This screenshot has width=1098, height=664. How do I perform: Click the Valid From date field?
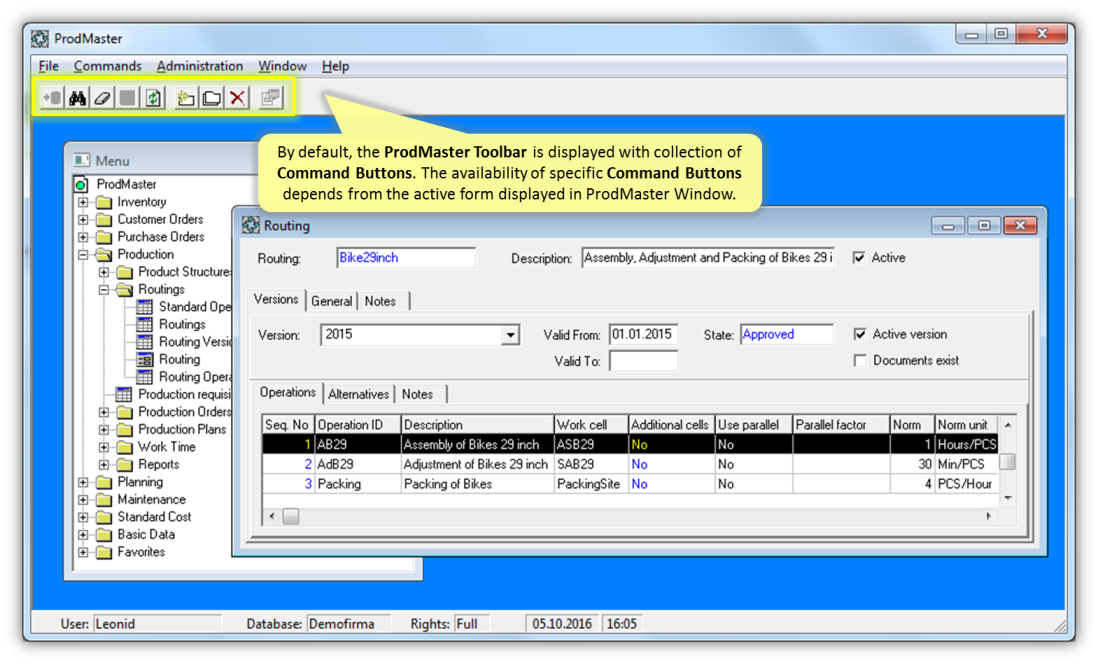[x=643, y=334]
